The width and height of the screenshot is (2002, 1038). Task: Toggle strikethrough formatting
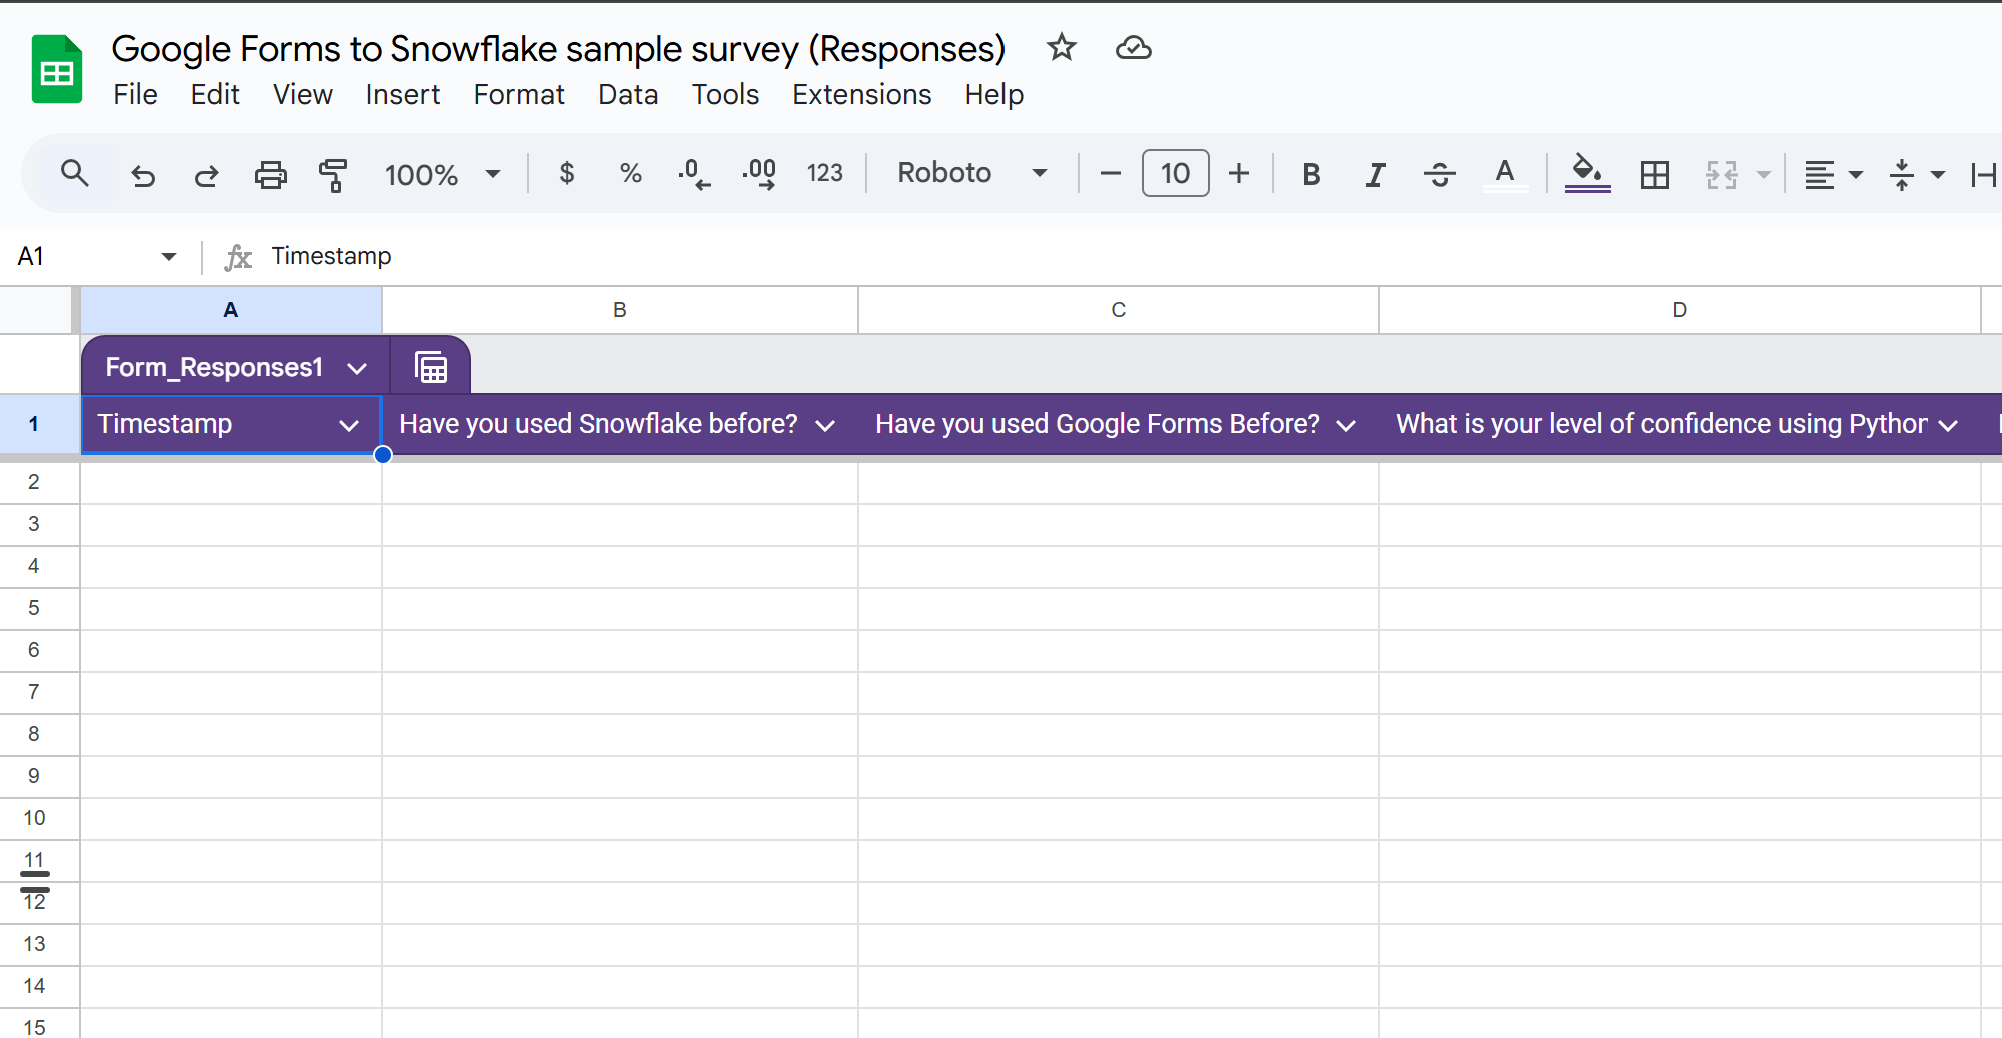tap(1439, 175)
